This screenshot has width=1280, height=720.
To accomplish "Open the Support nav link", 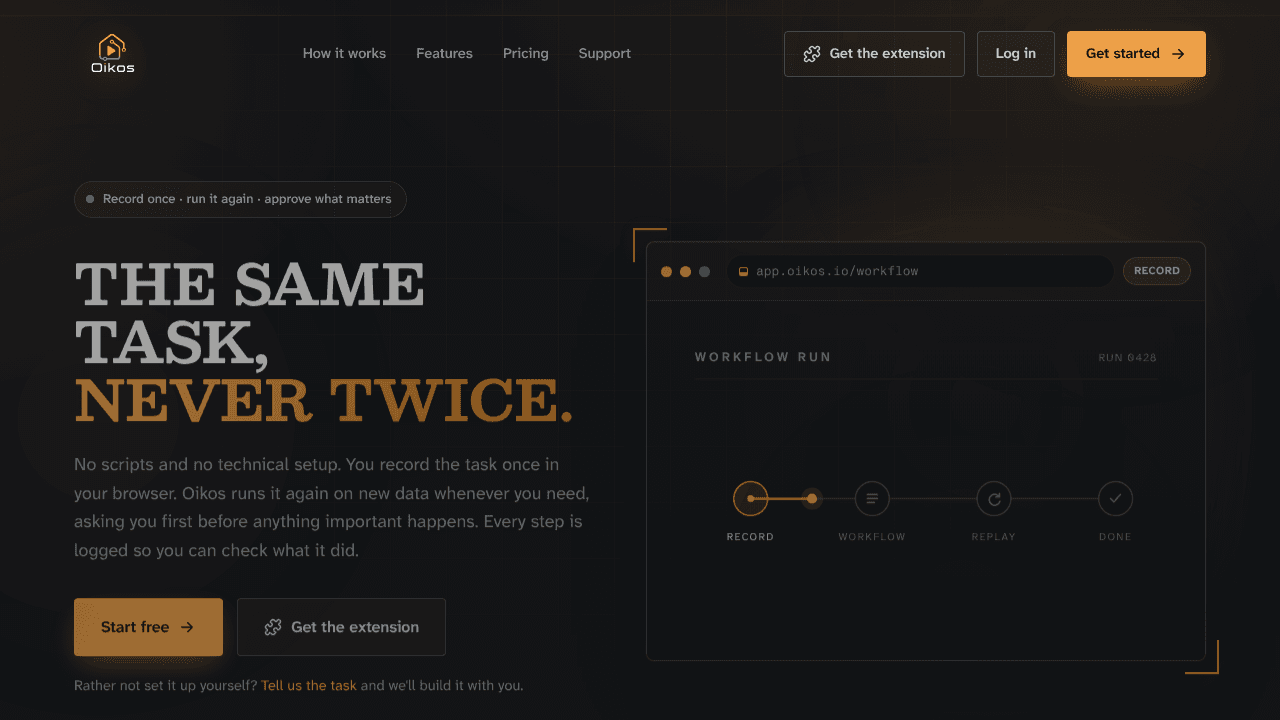I will pyautogui.click(x=604, y=54).
